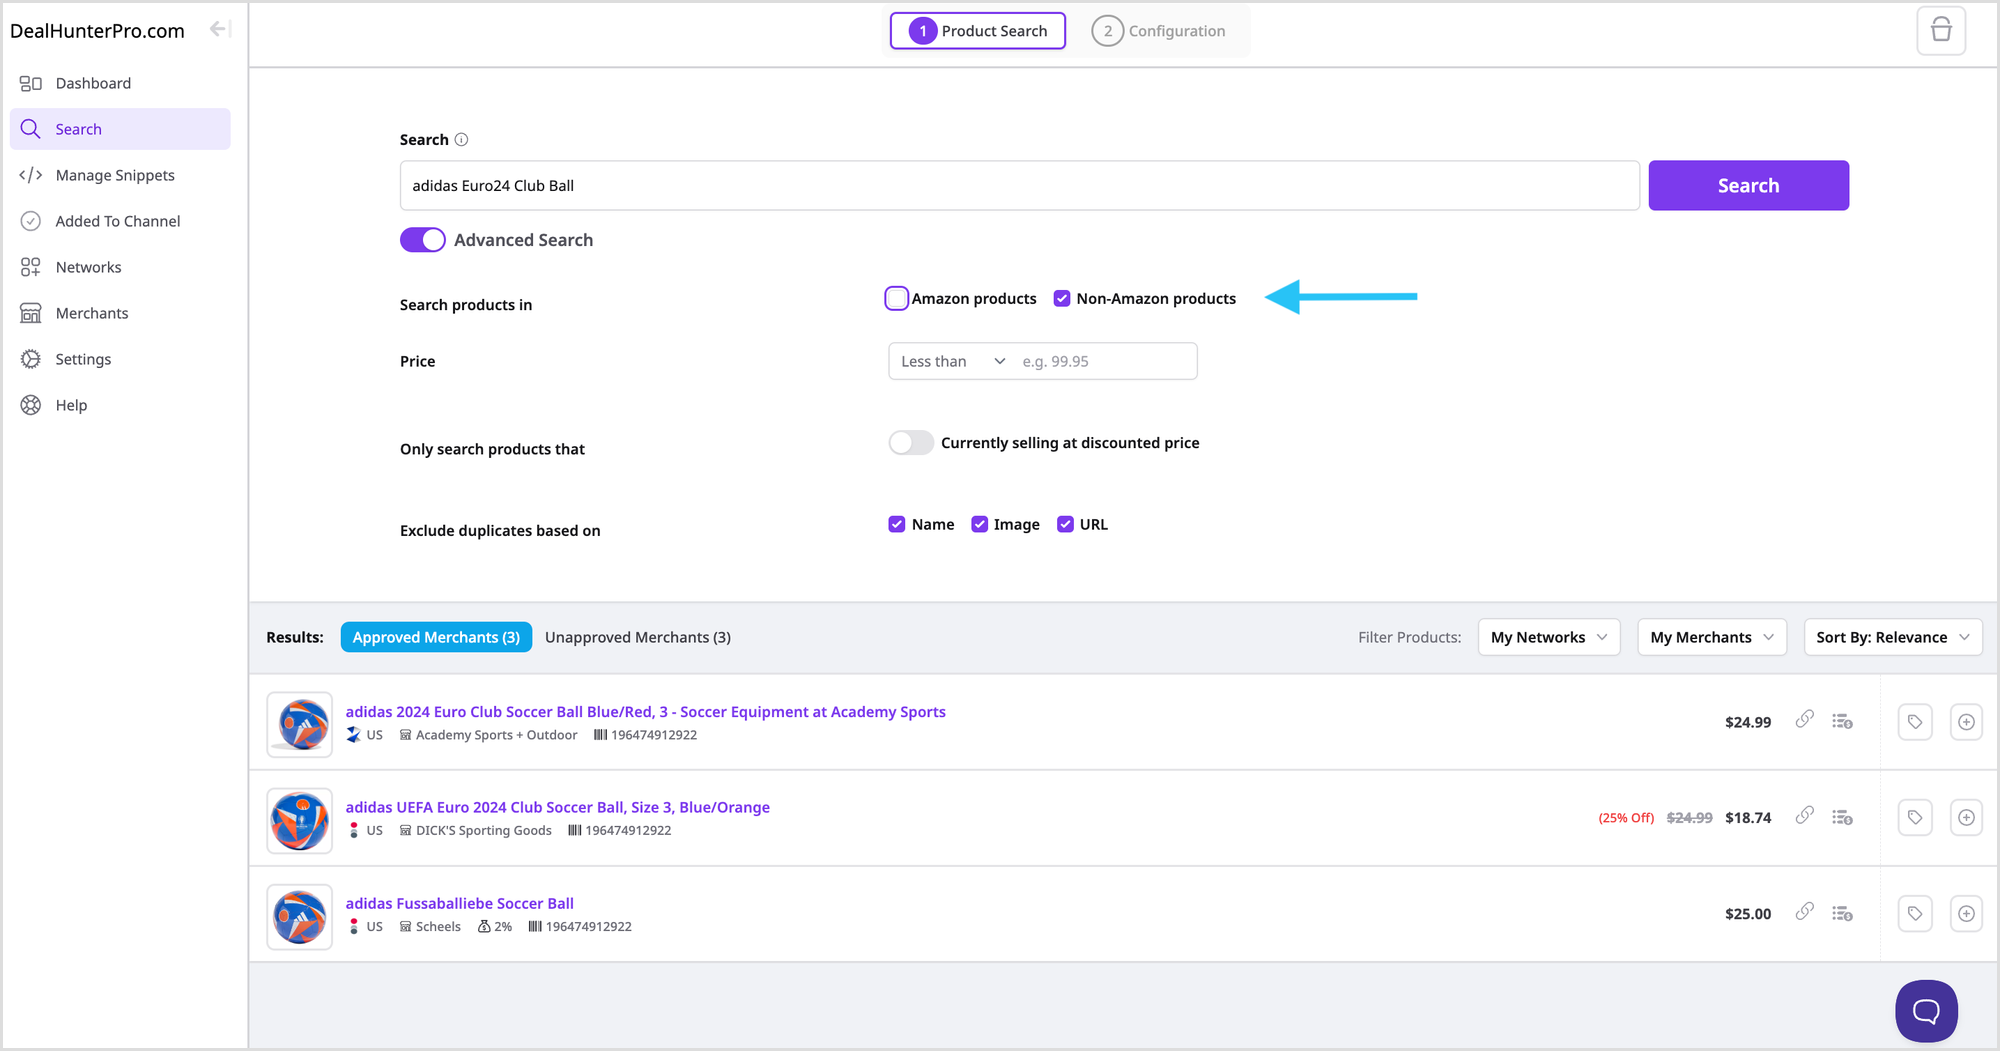Click the purple Search button
The width and height of the screenshot is (2000, 1051).
coord(1748,185)
